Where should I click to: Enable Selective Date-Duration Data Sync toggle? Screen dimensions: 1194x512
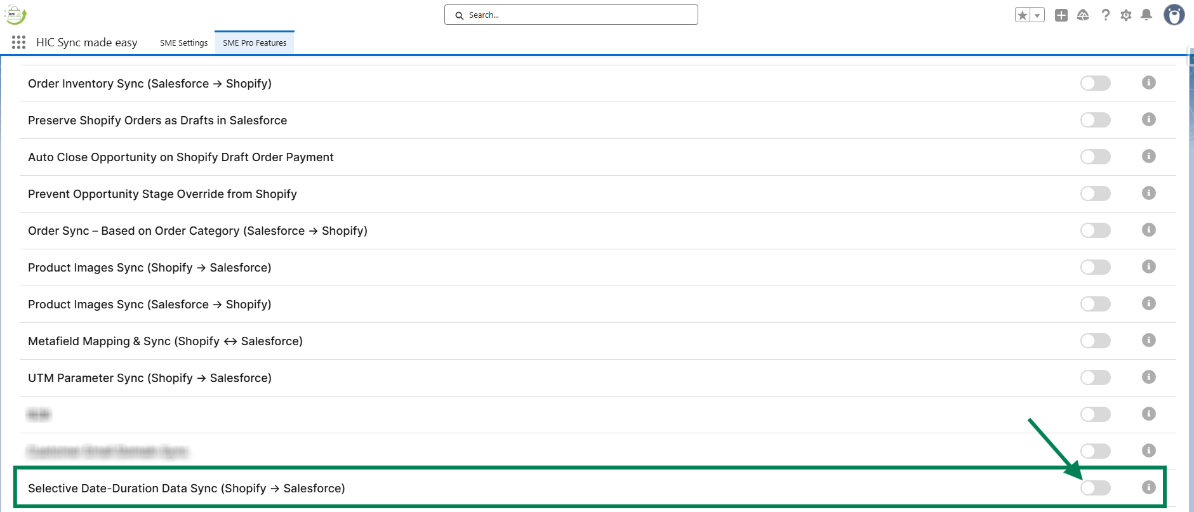[x=1095, y=488]
